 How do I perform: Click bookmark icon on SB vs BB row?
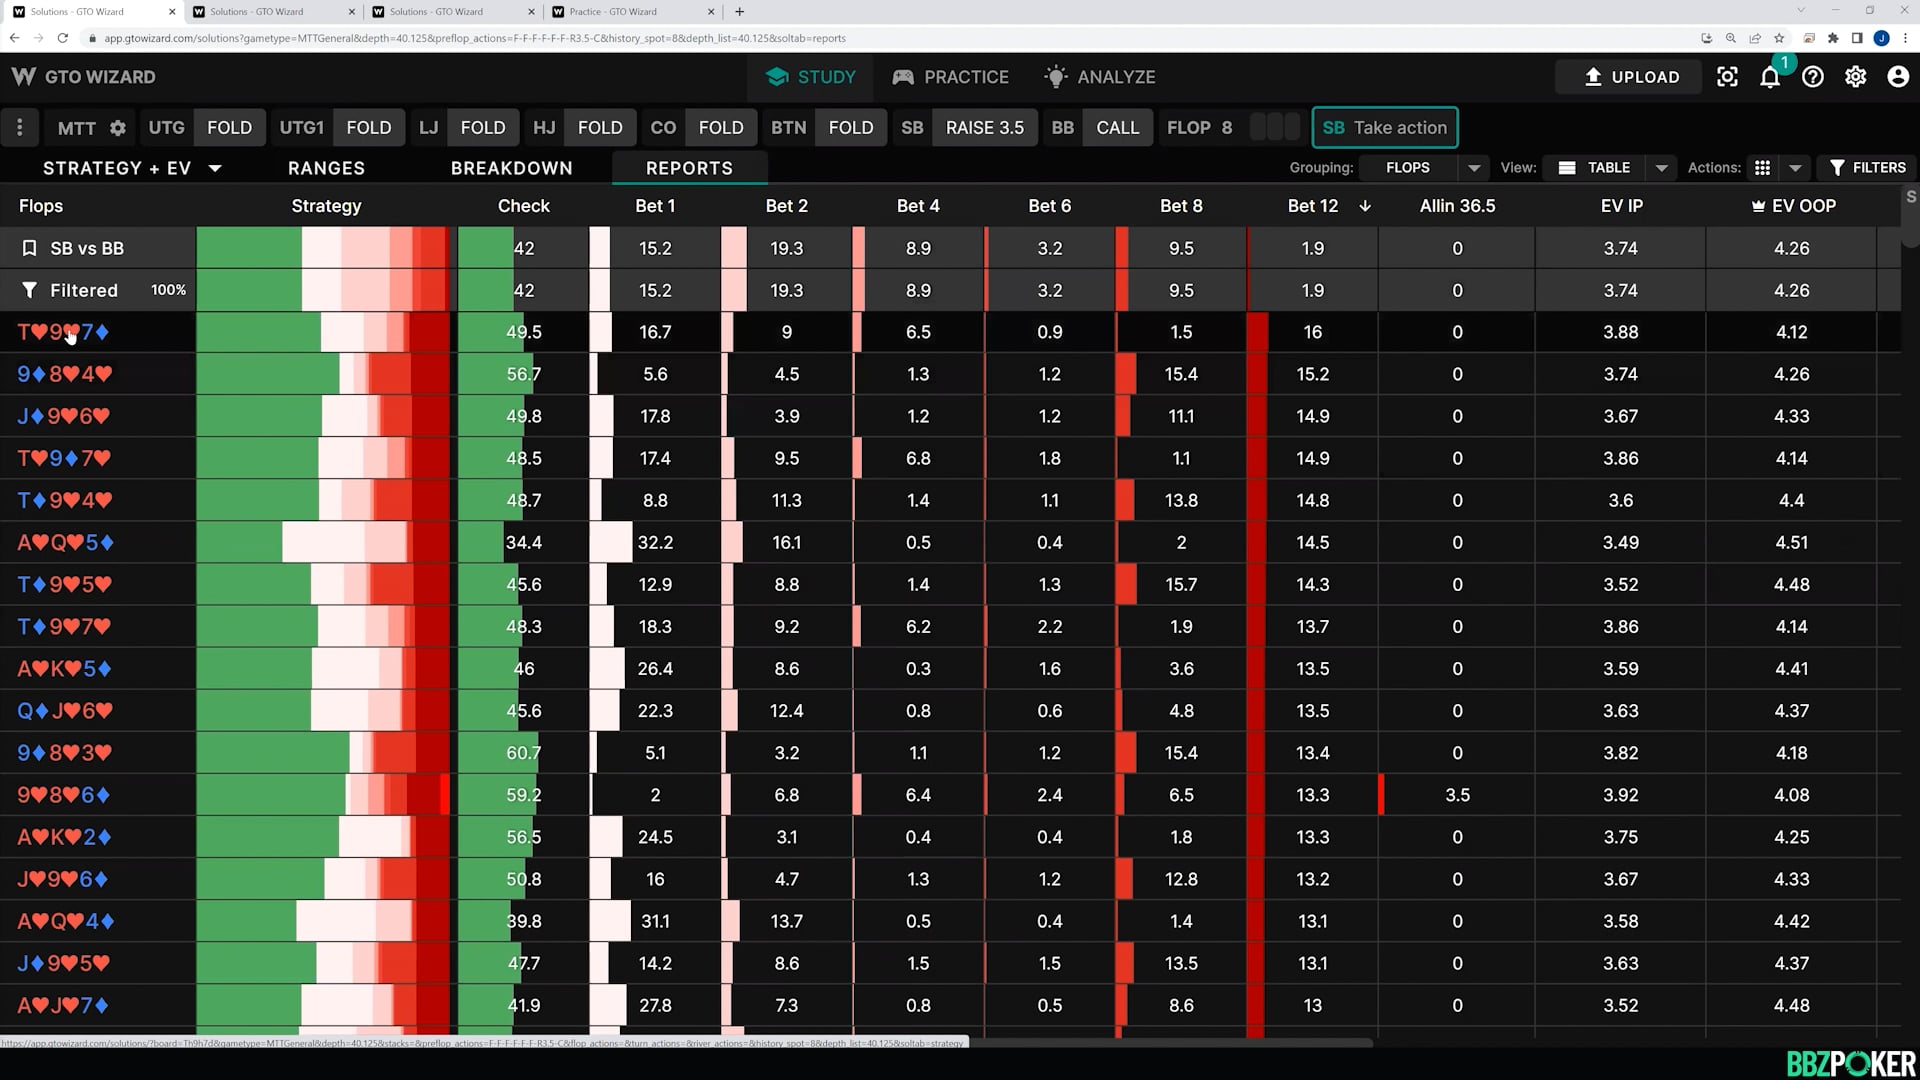tap(29, 248)
